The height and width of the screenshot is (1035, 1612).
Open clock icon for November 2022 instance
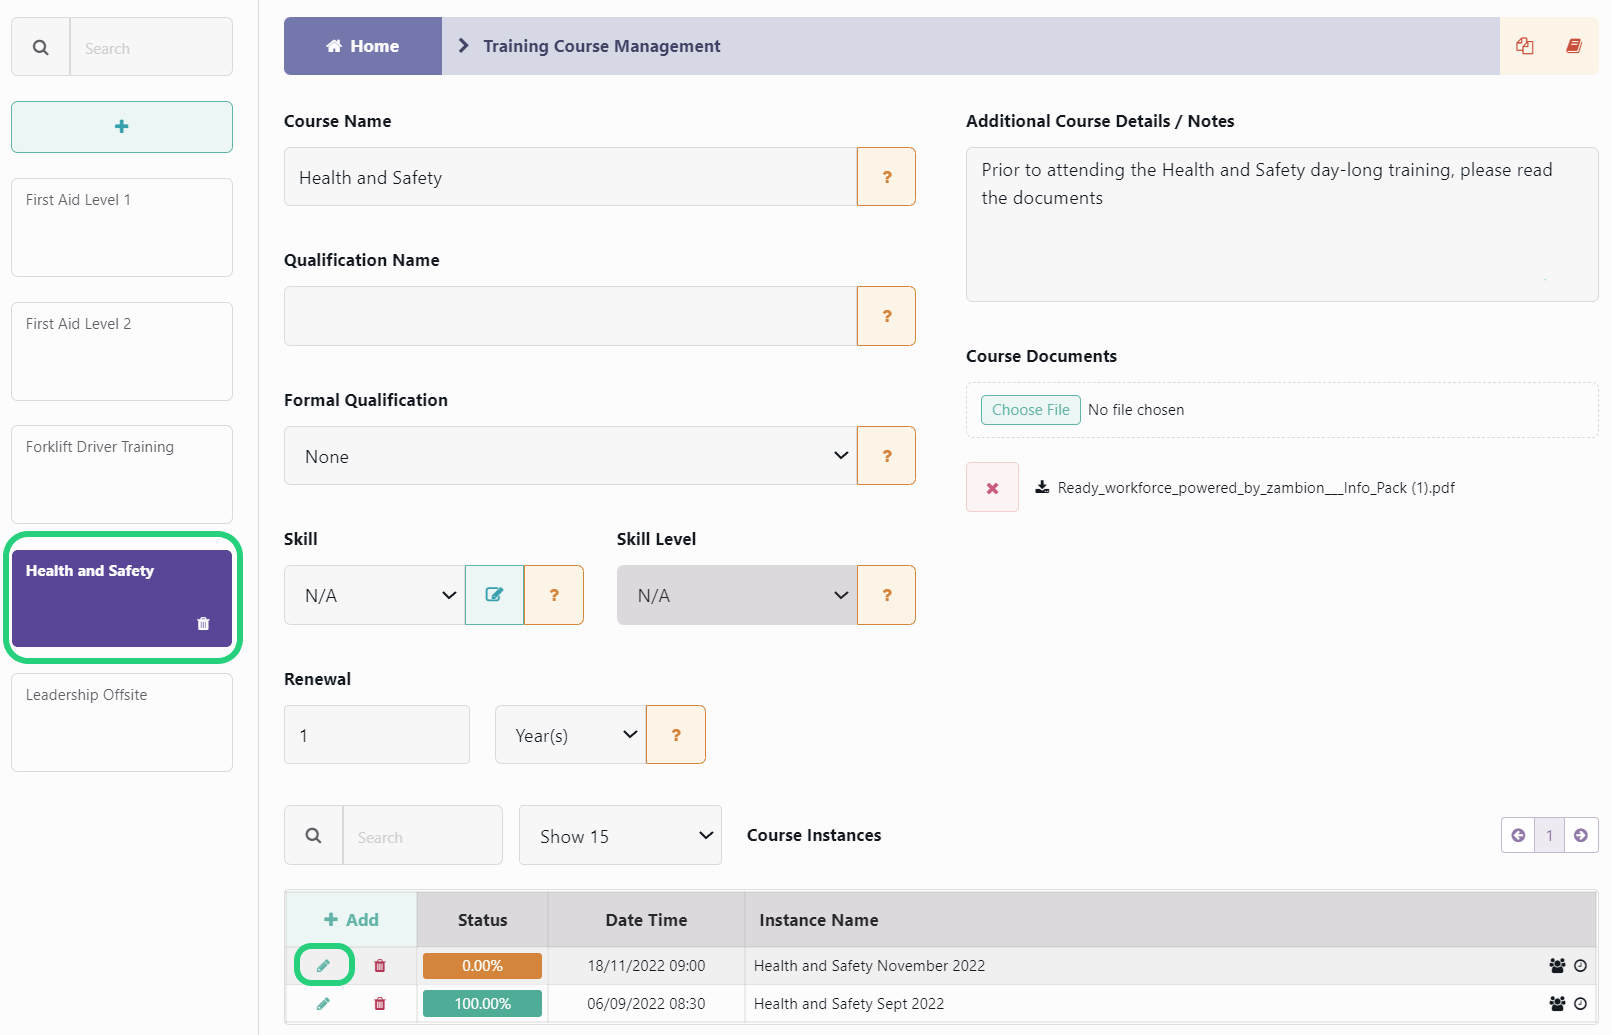(1581, 966)
